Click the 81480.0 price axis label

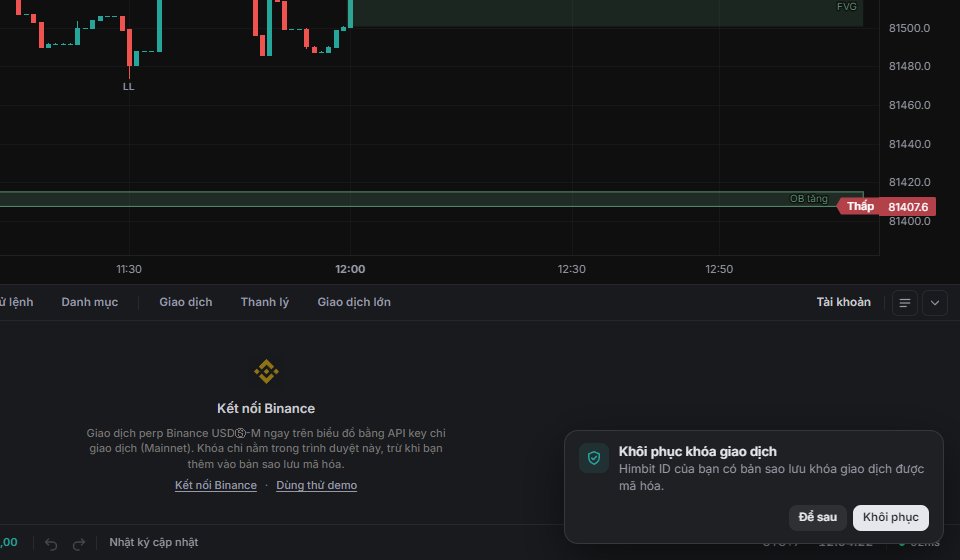click(x=909, y=66)
